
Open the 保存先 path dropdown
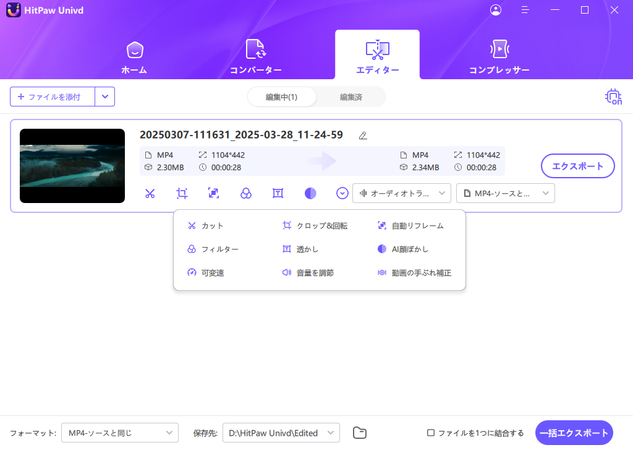click(x=281, y=433)
